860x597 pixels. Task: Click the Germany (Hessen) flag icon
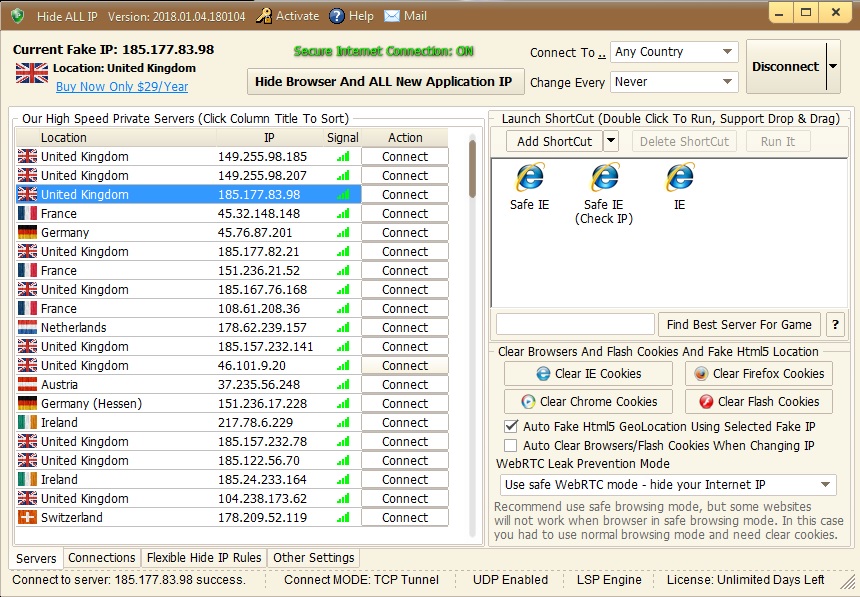pos(27,403)
